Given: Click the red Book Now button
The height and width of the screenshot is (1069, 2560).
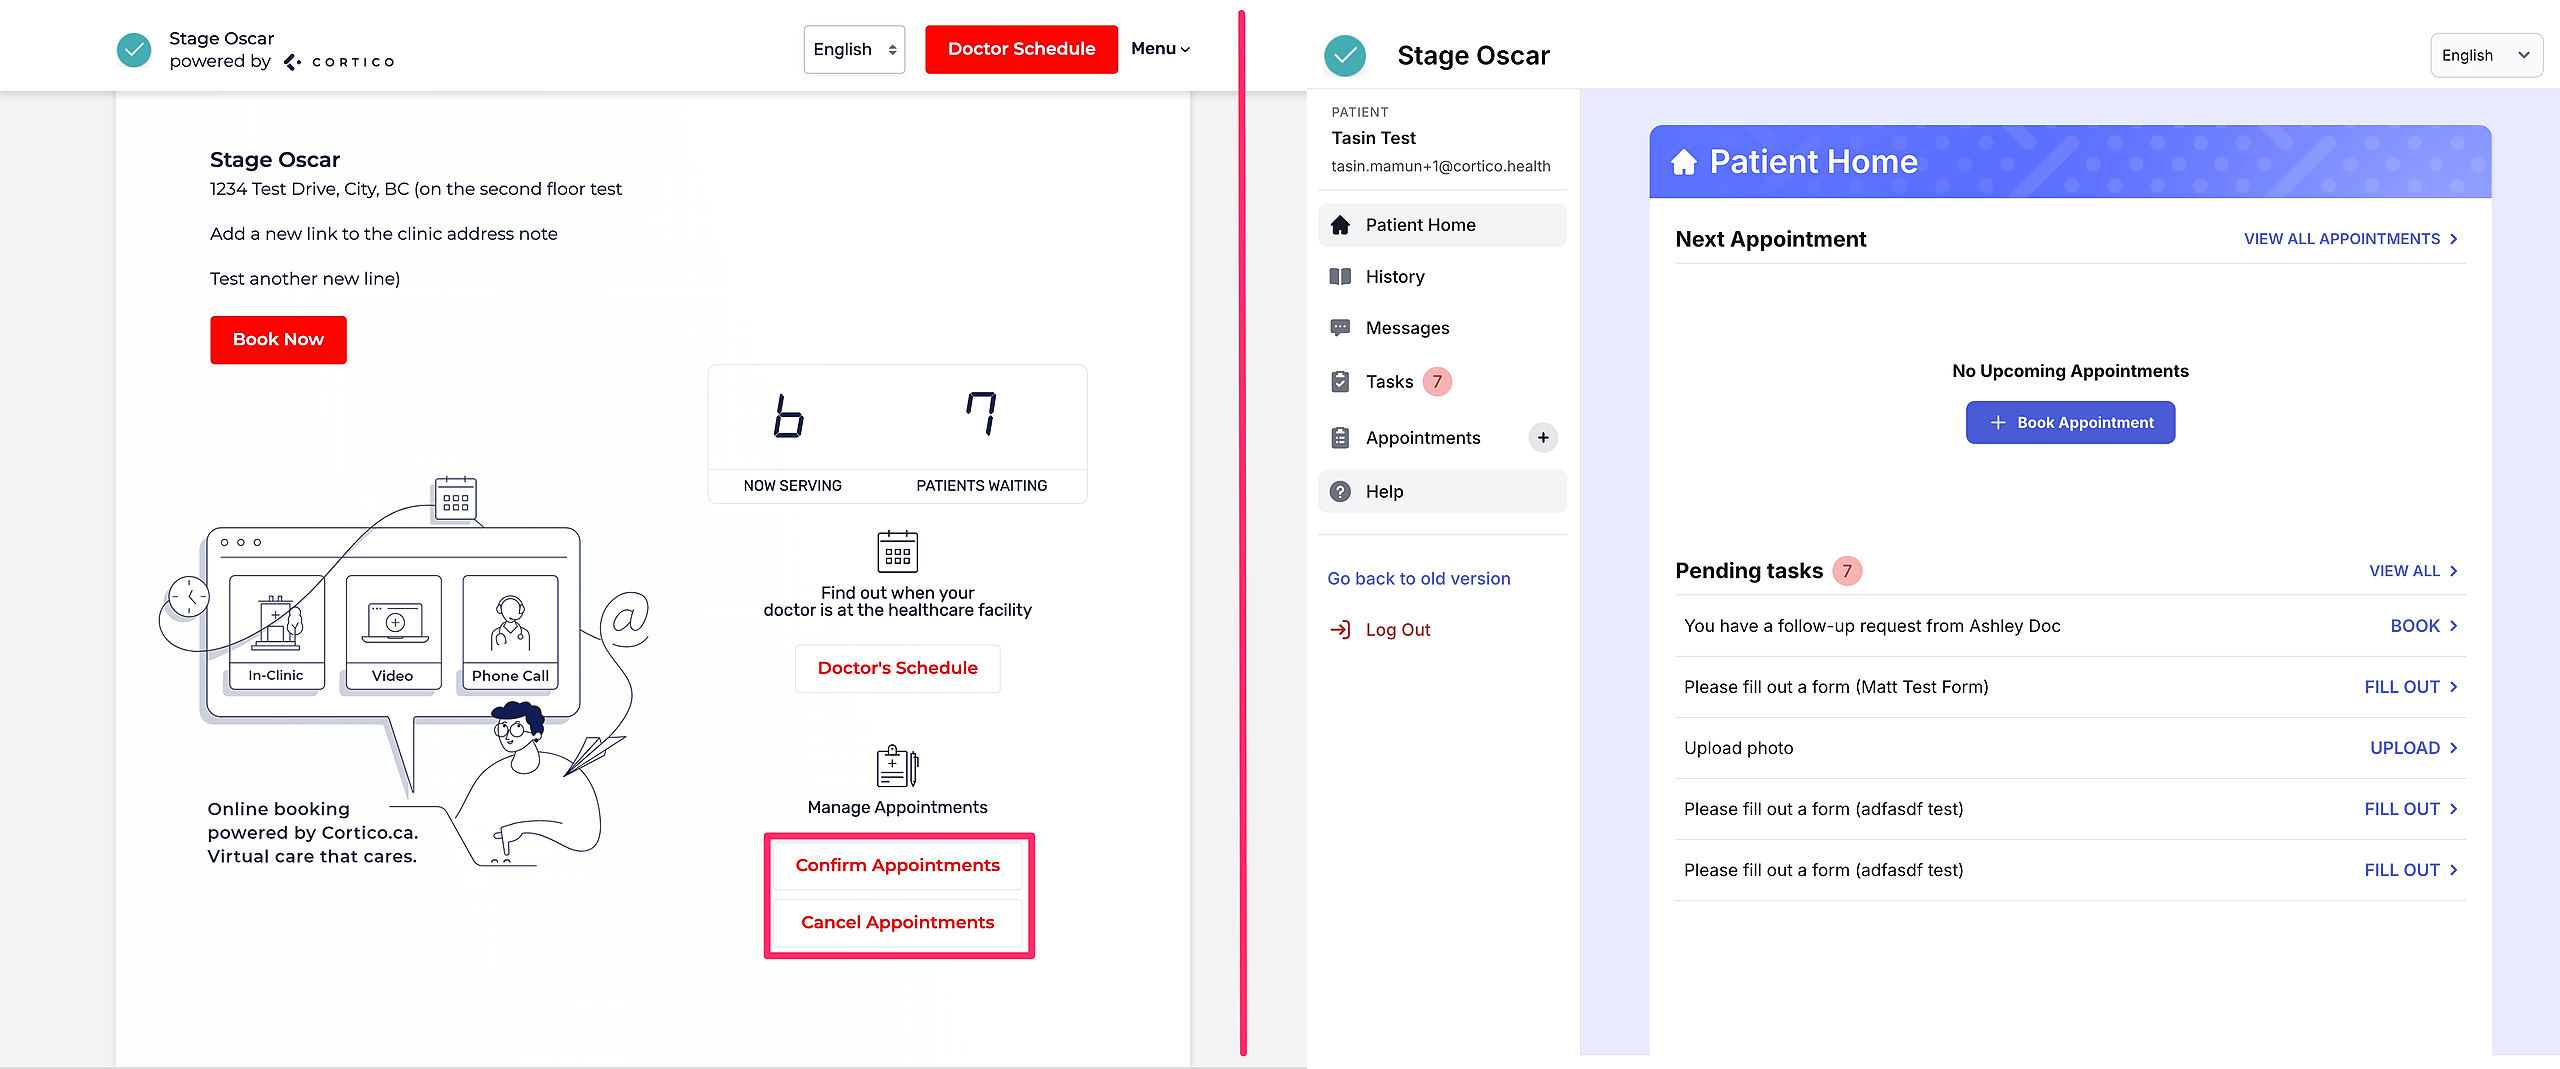Looking at the screenshot, I should pos(278,340).
